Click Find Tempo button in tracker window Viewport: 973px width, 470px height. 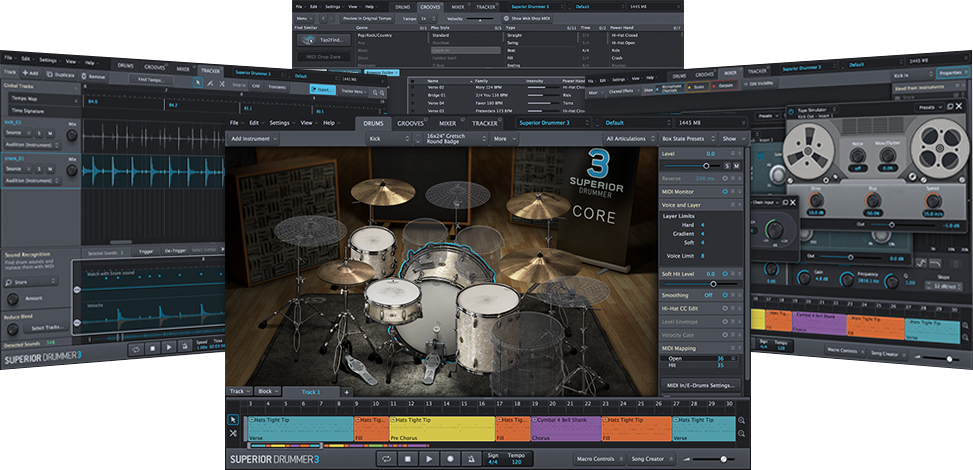click(151, 79)
